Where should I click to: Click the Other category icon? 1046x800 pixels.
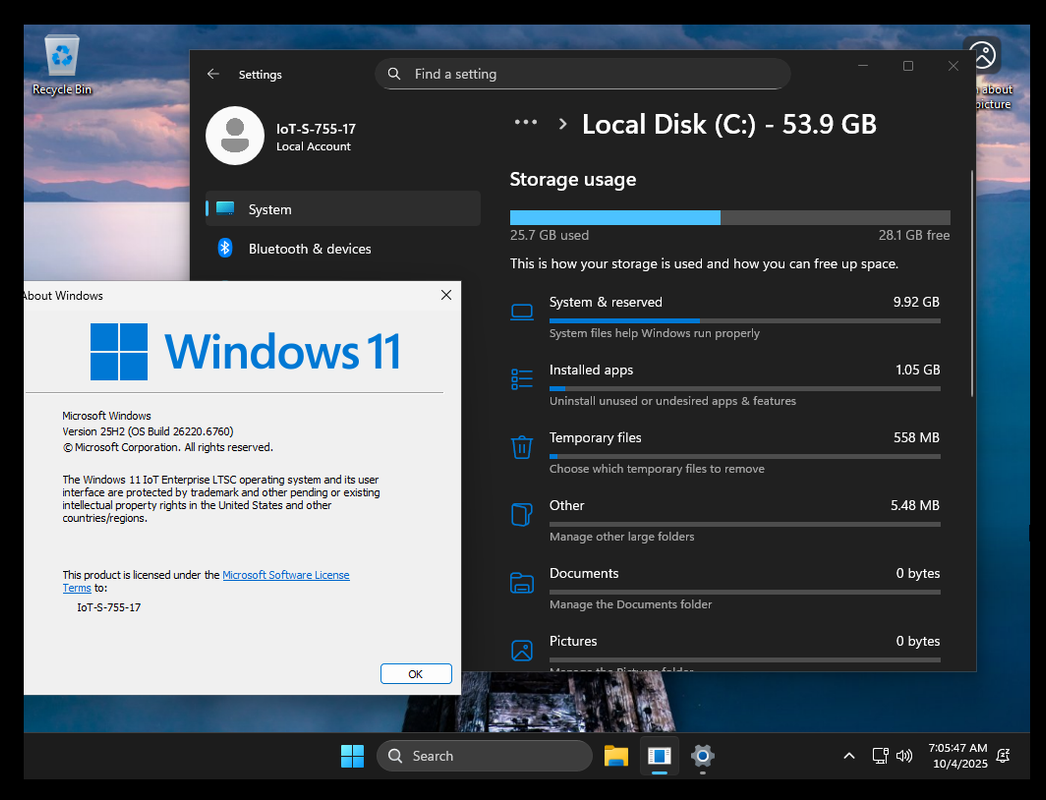coord(522,514)
